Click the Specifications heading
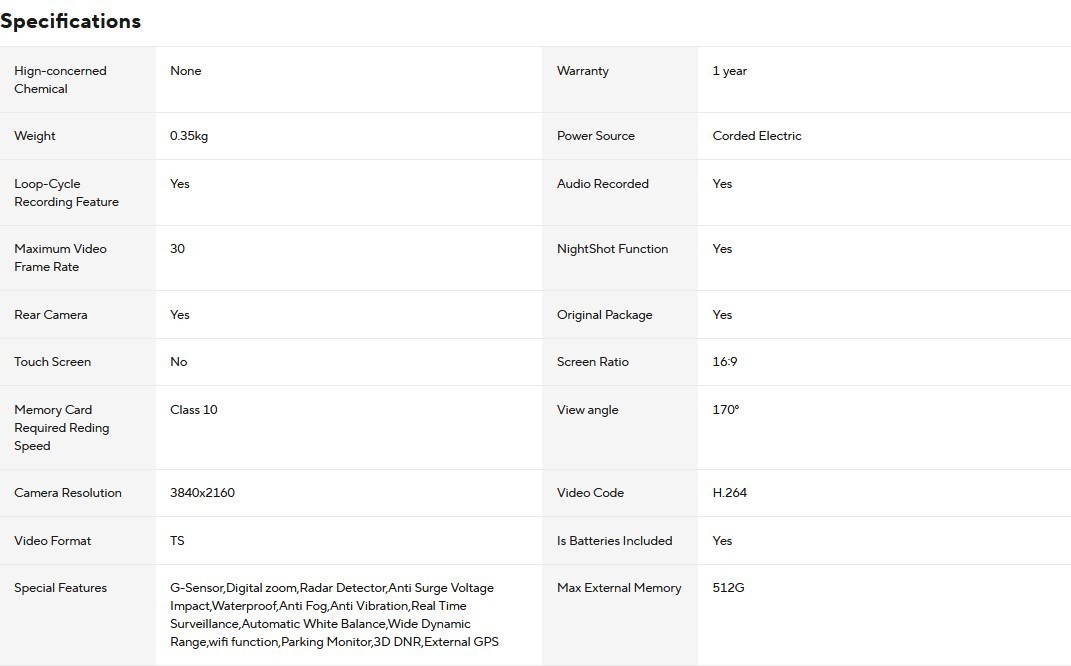The width and height of the screenshot is (1071, 666). click(x=70, y=21)
